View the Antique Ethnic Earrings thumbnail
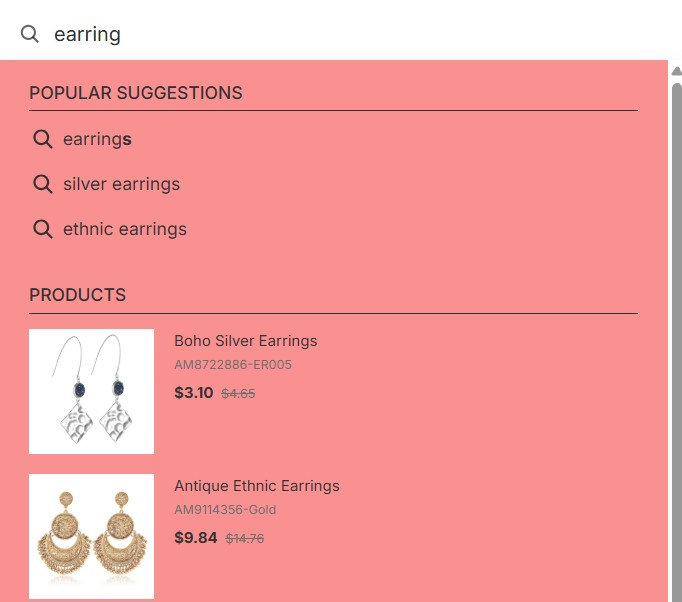Viewport: 682px width, 602px height. click(x=91, y=536)
